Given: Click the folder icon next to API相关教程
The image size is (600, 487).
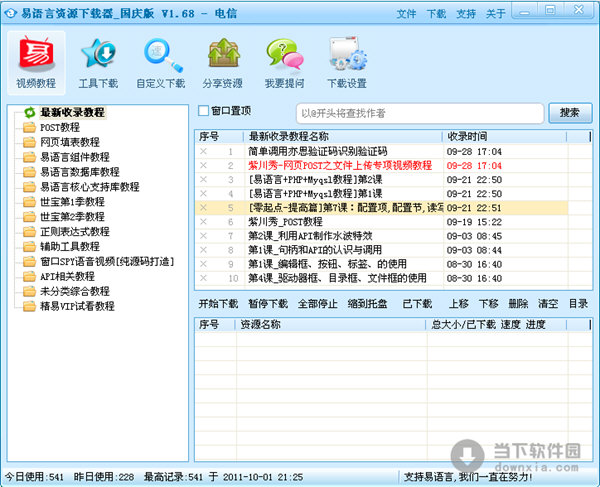Looking at the screenshot, I should 29,277.
